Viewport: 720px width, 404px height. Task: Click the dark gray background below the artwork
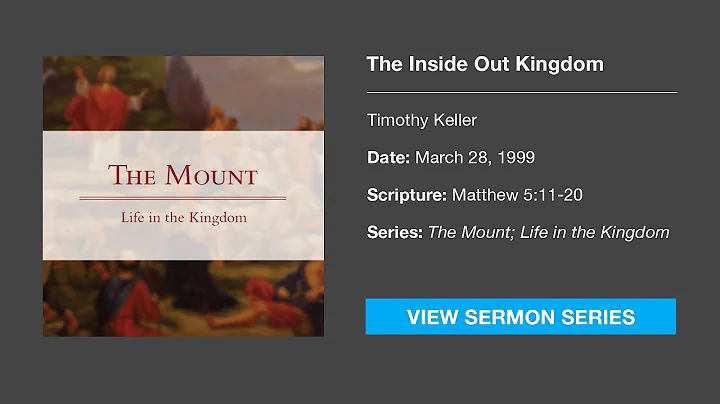click(x=183, y=370)
